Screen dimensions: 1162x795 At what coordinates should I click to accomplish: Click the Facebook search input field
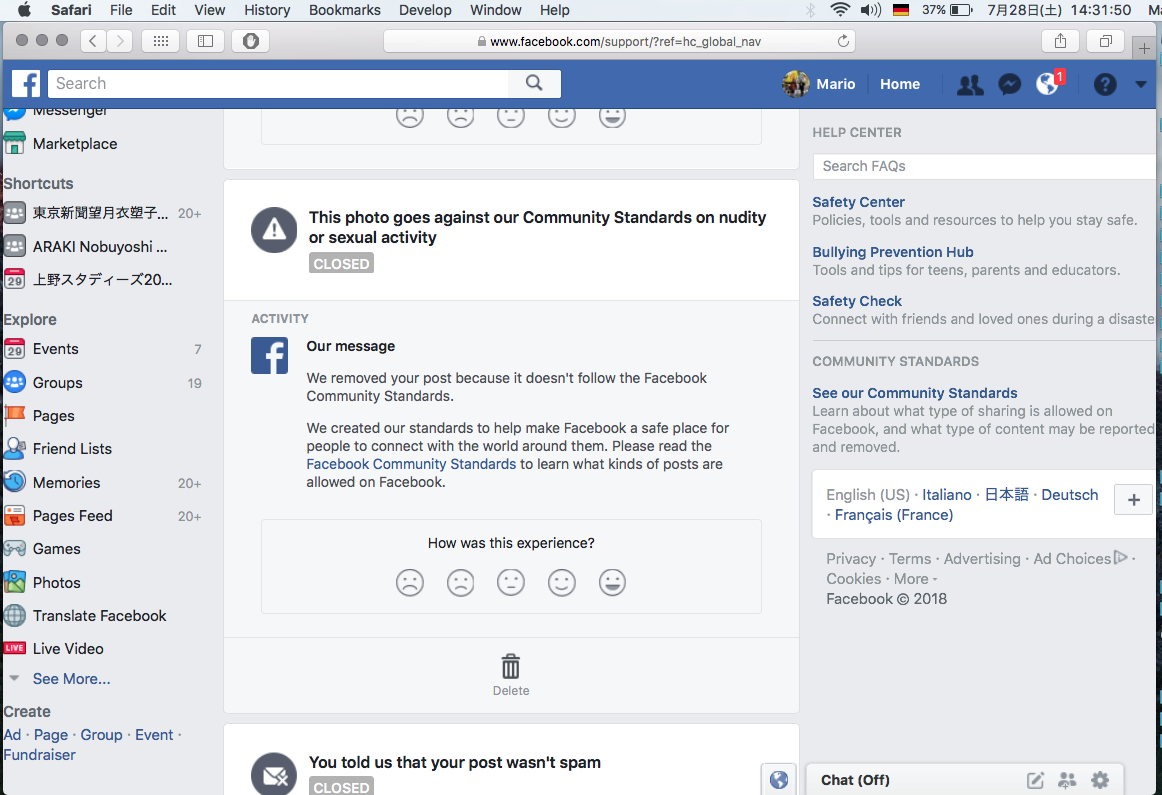(x=279, y=84)
